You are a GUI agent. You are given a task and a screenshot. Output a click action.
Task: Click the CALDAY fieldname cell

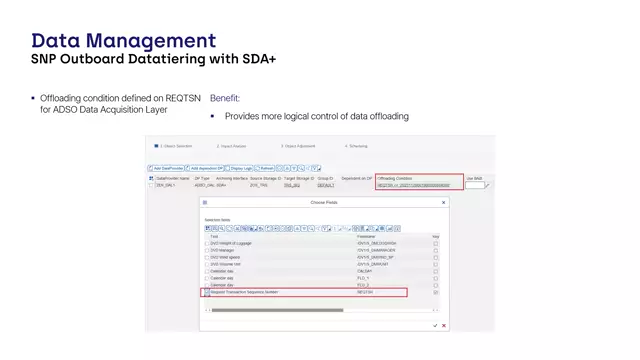tap(364, 271)
